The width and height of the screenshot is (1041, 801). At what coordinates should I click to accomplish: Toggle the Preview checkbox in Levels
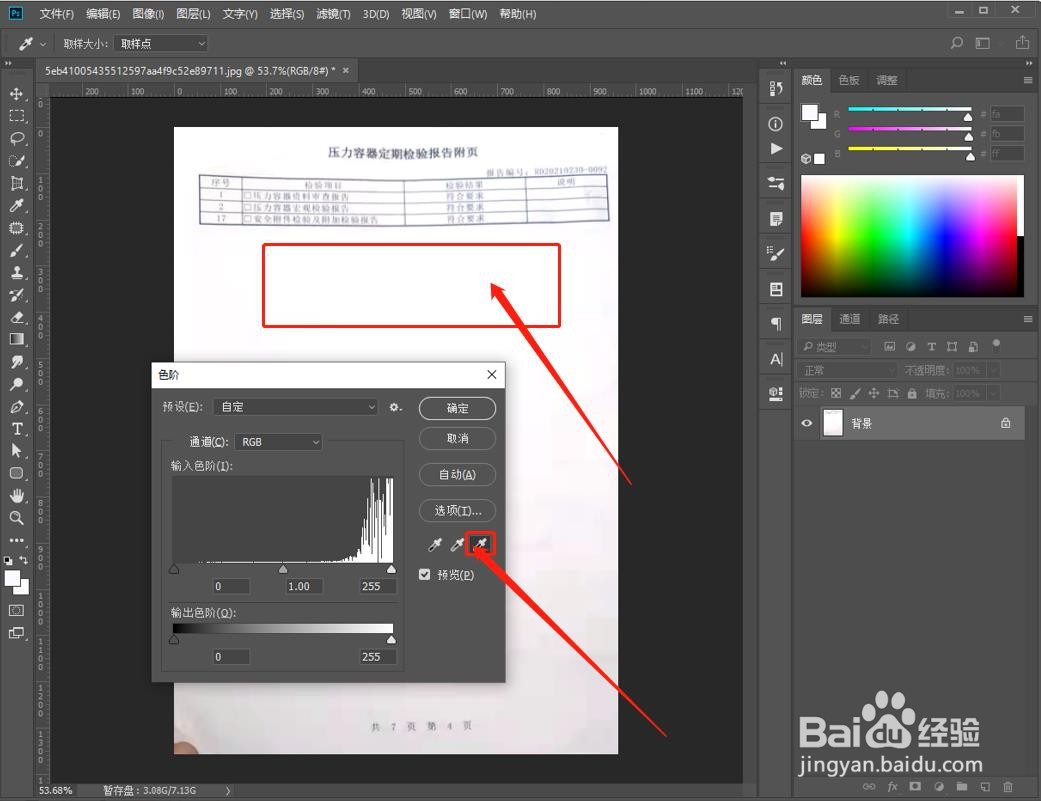(425, 575)
